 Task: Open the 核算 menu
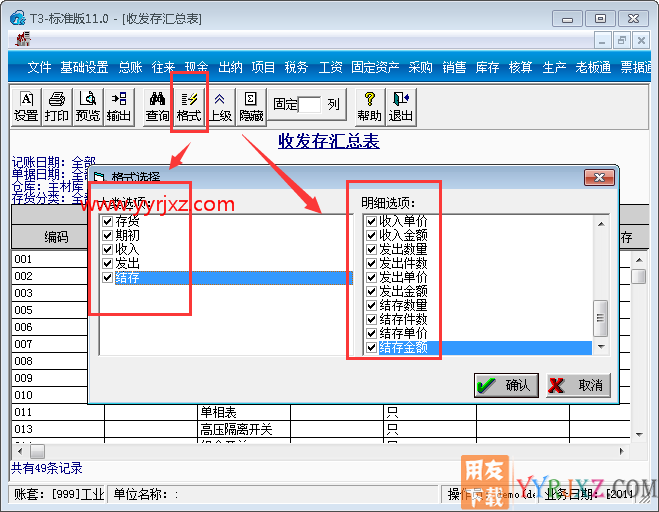point(521,67)
